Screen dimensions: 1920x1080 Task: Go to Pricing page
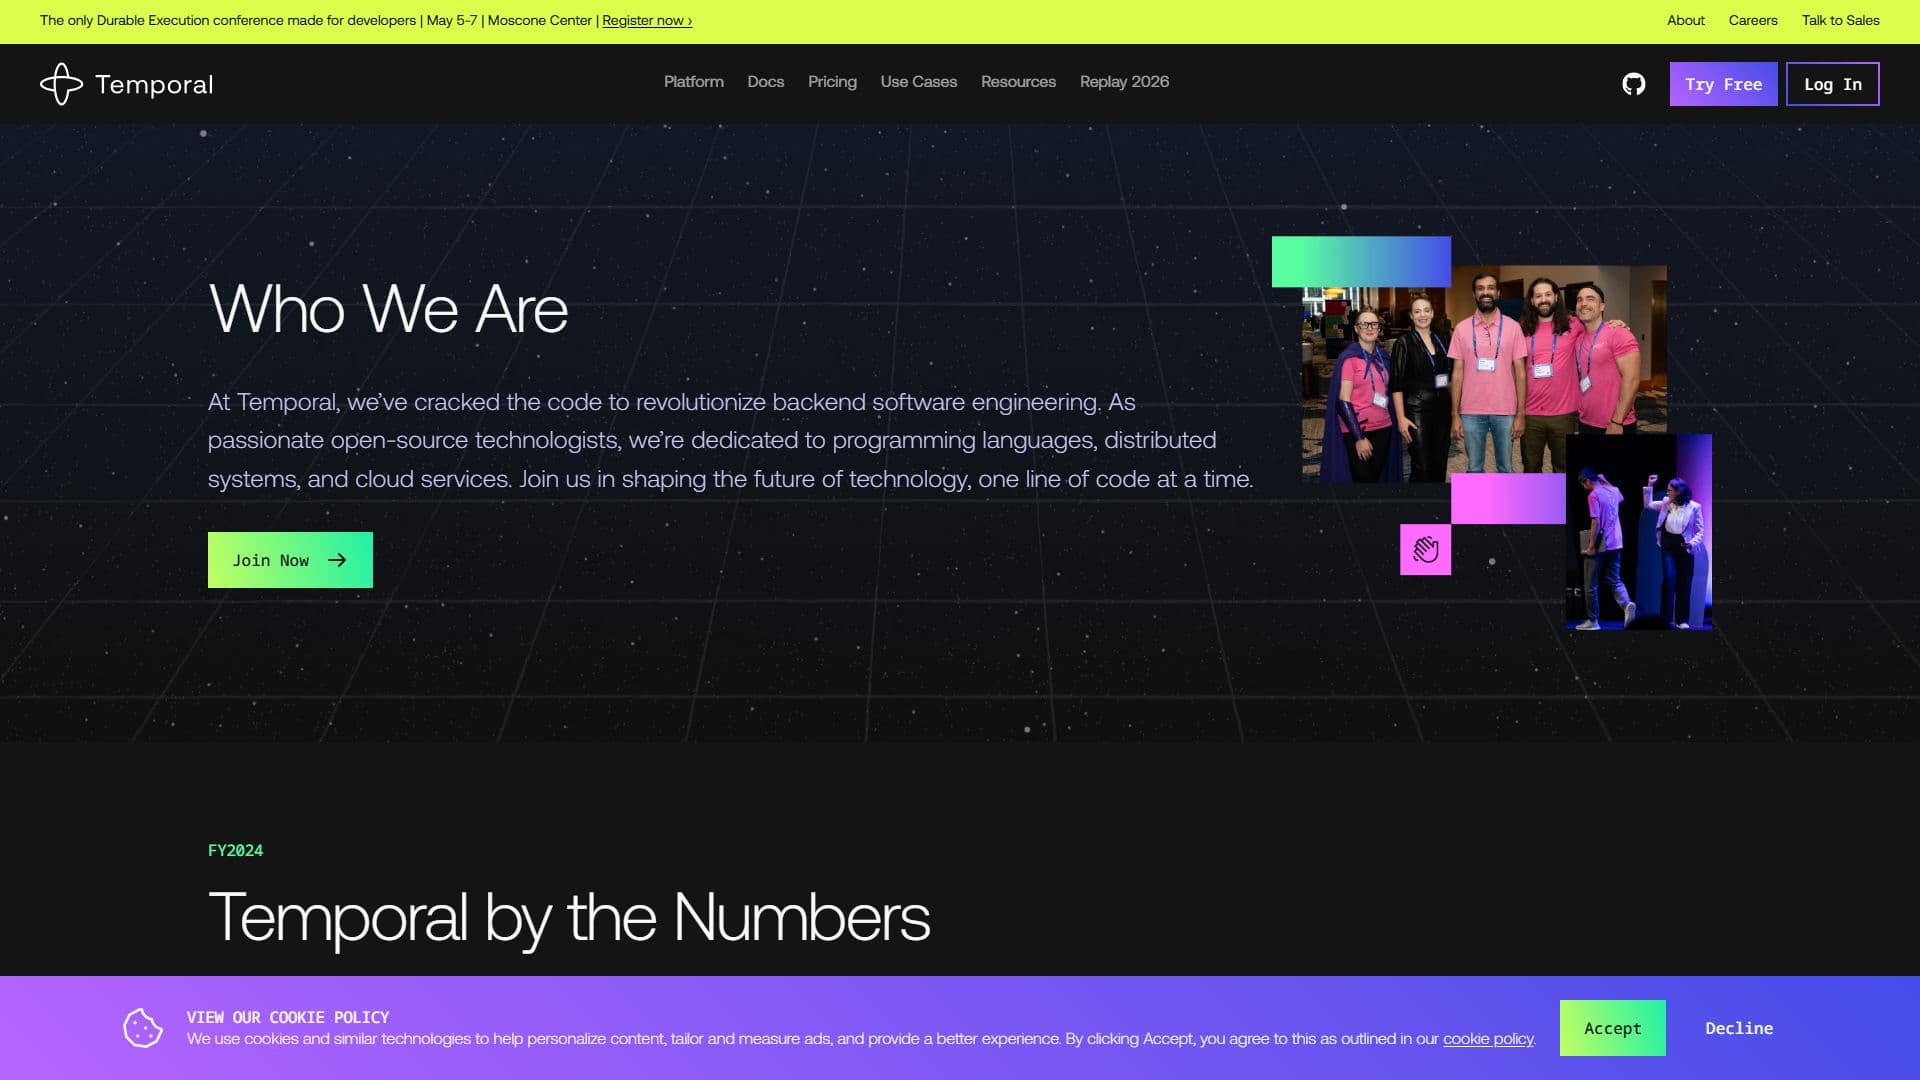click(x=832, y=82)
